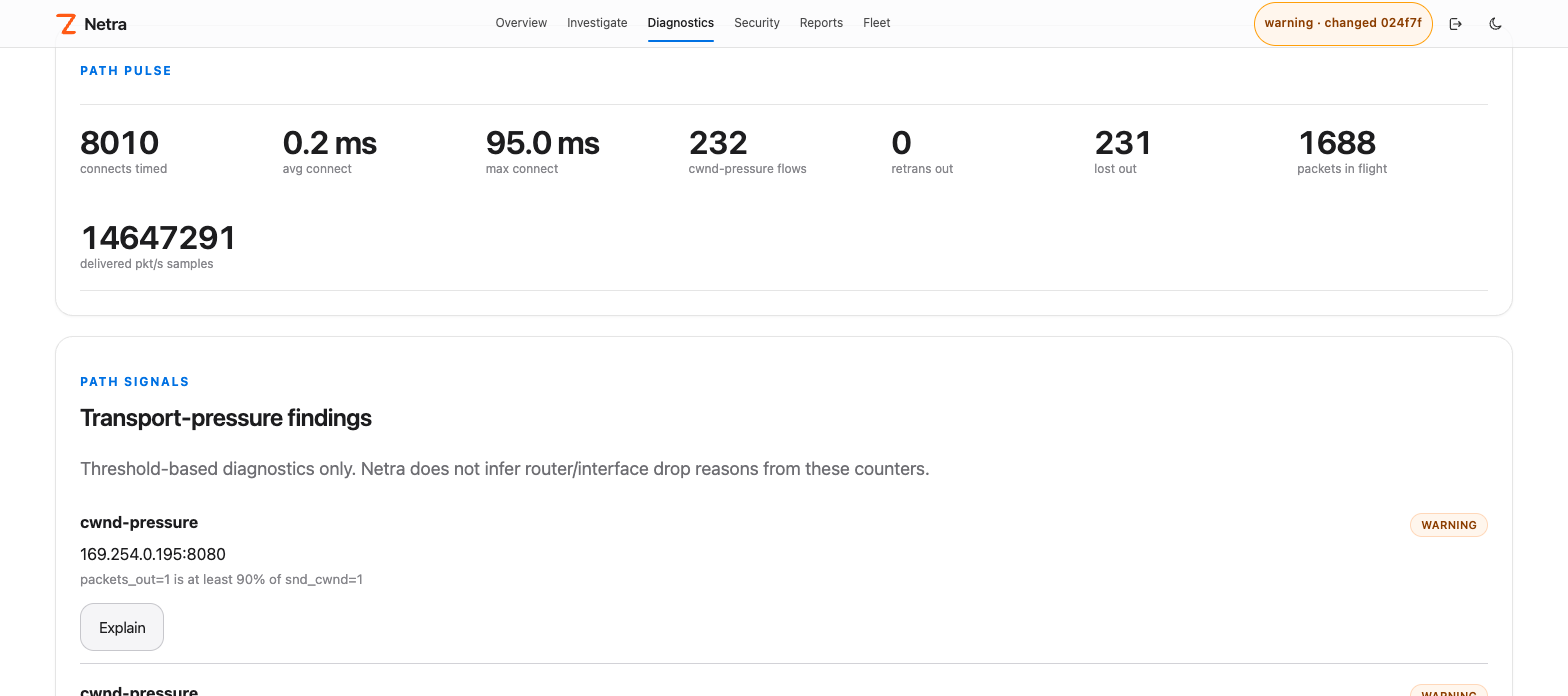Viewport: 1568px width, 696px height.
Task: Go to the Security tab
Action: click(x=757, y=23)
